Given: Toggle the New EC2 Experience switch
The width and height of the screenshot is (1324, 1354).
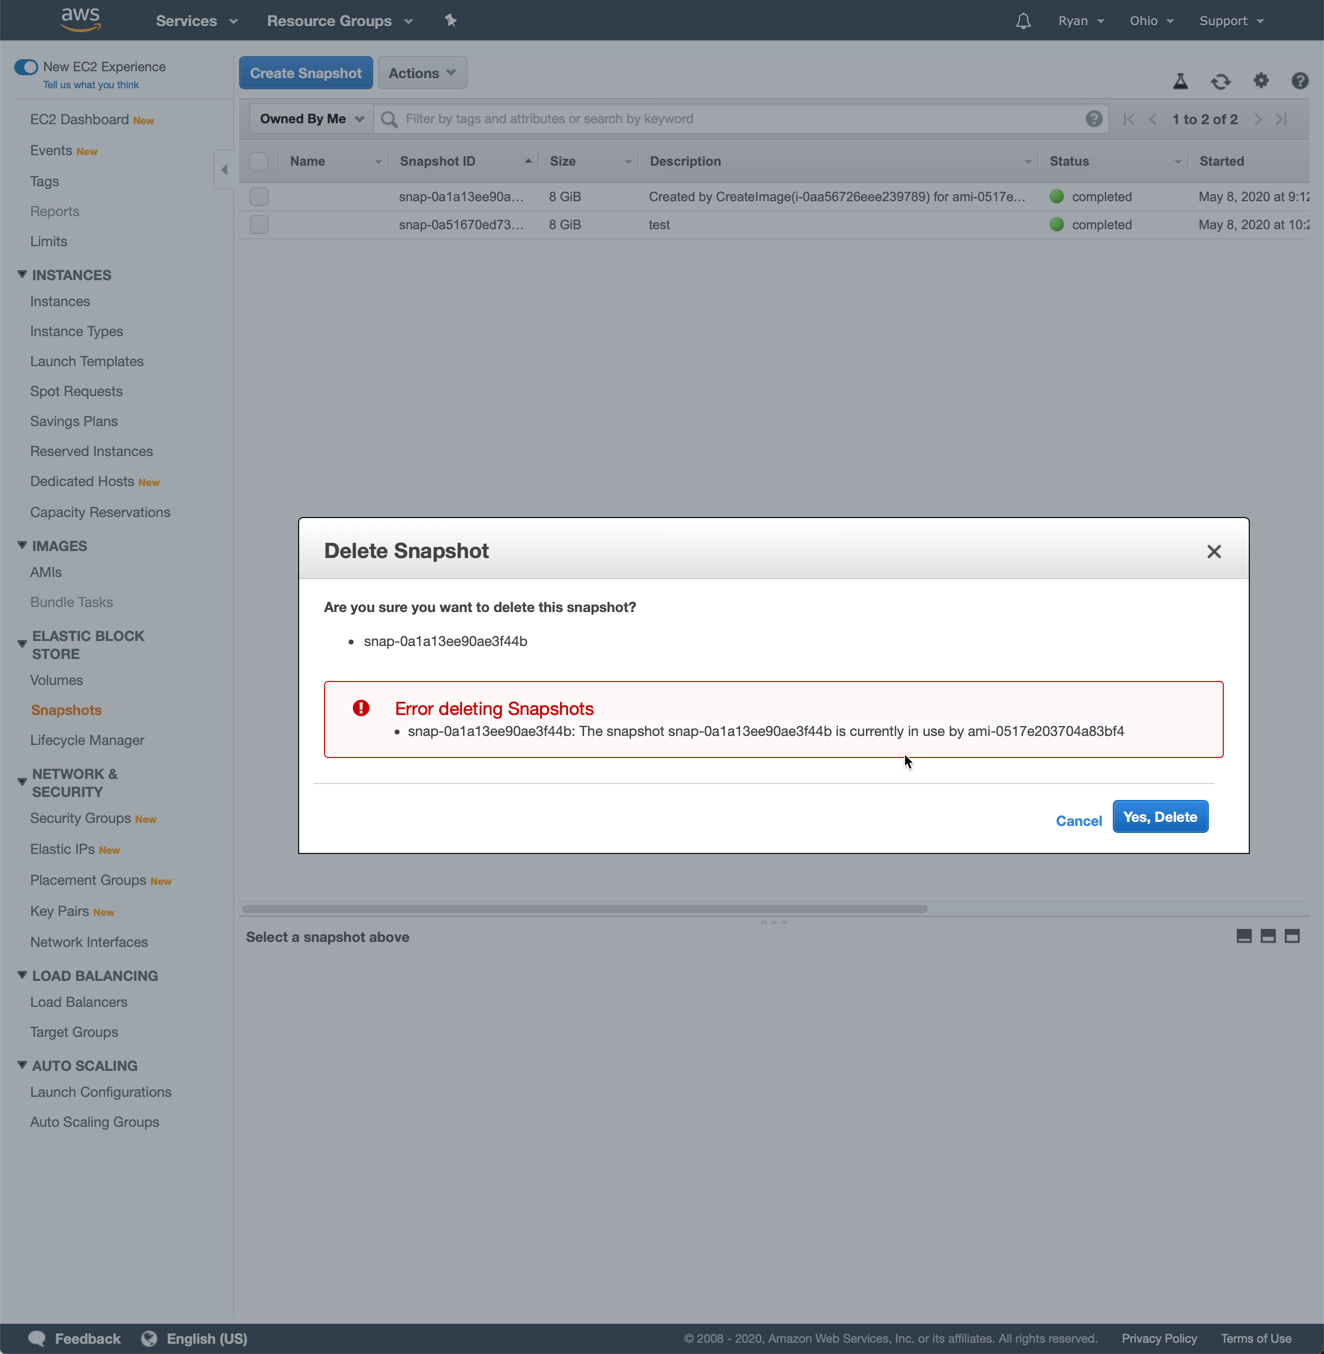Looking at the screenshot, I should [26, 66].
